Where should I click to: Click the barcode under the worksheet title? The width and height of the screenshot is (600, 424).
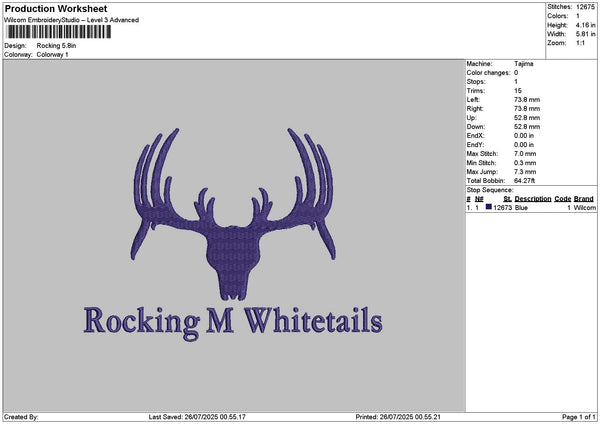click(x=57, y=33)
